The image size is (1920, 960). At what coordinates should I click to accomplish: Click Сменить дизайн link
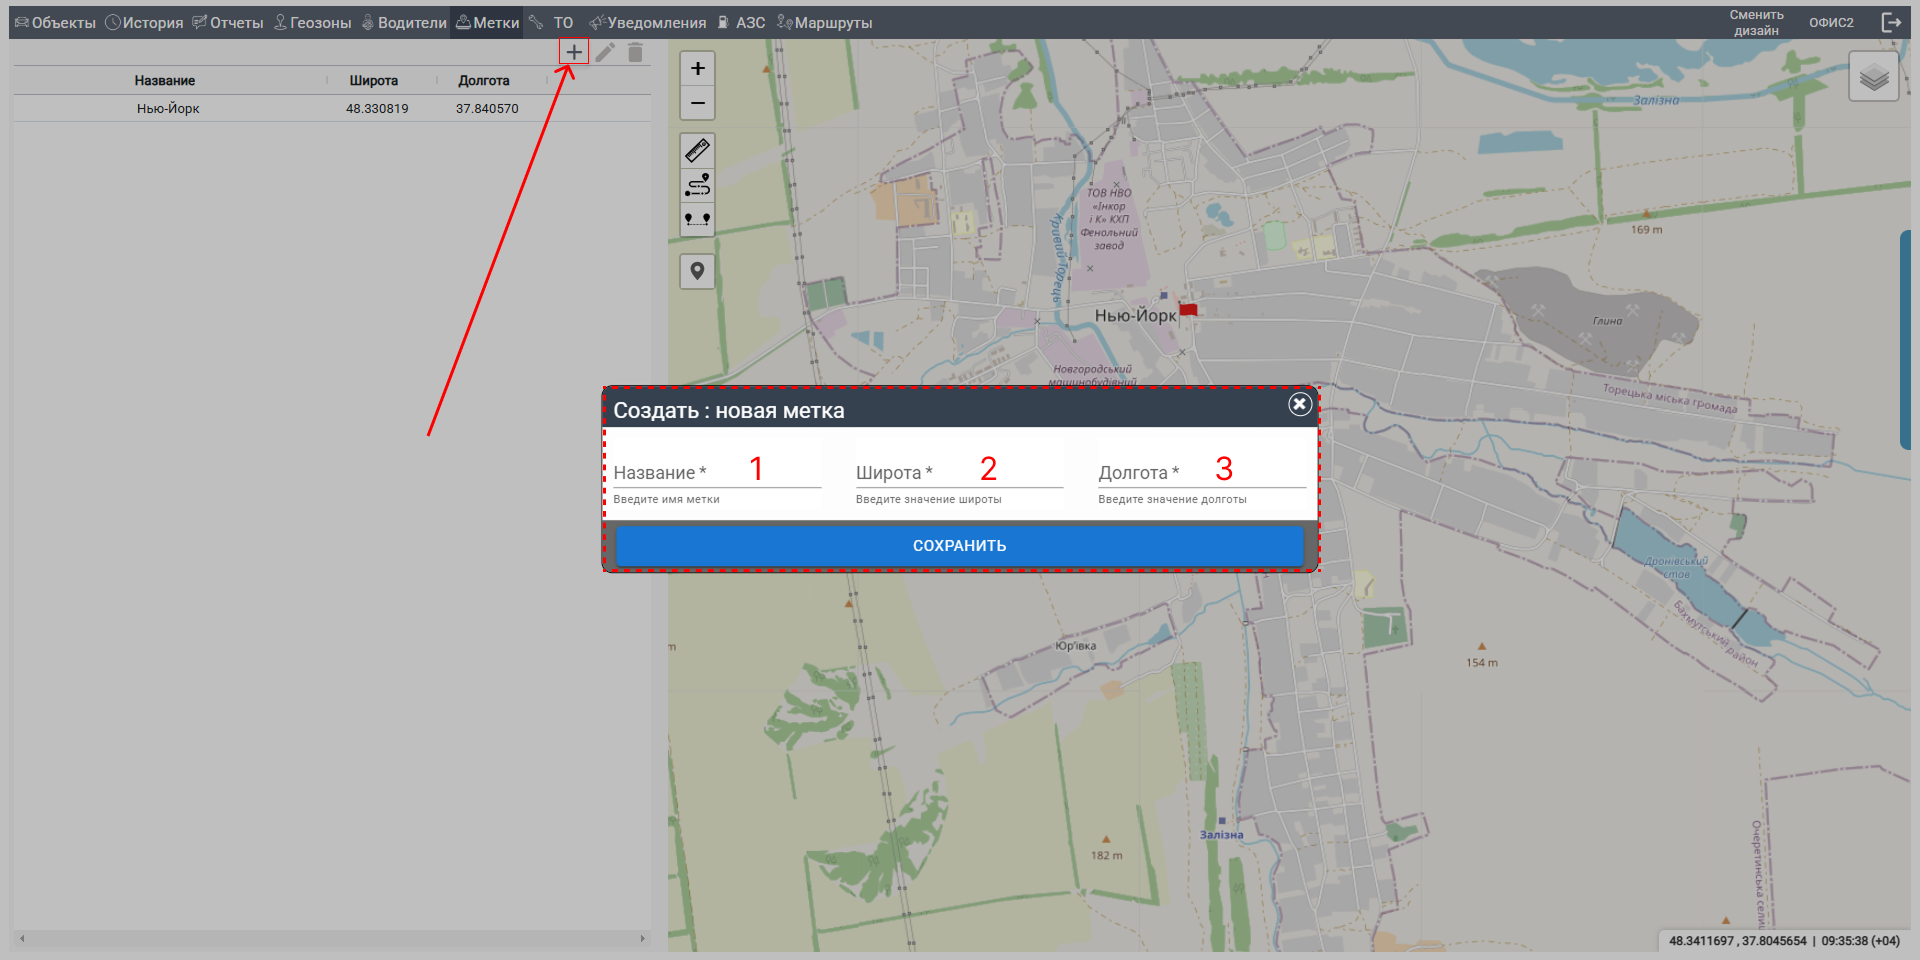point(1756,22)
